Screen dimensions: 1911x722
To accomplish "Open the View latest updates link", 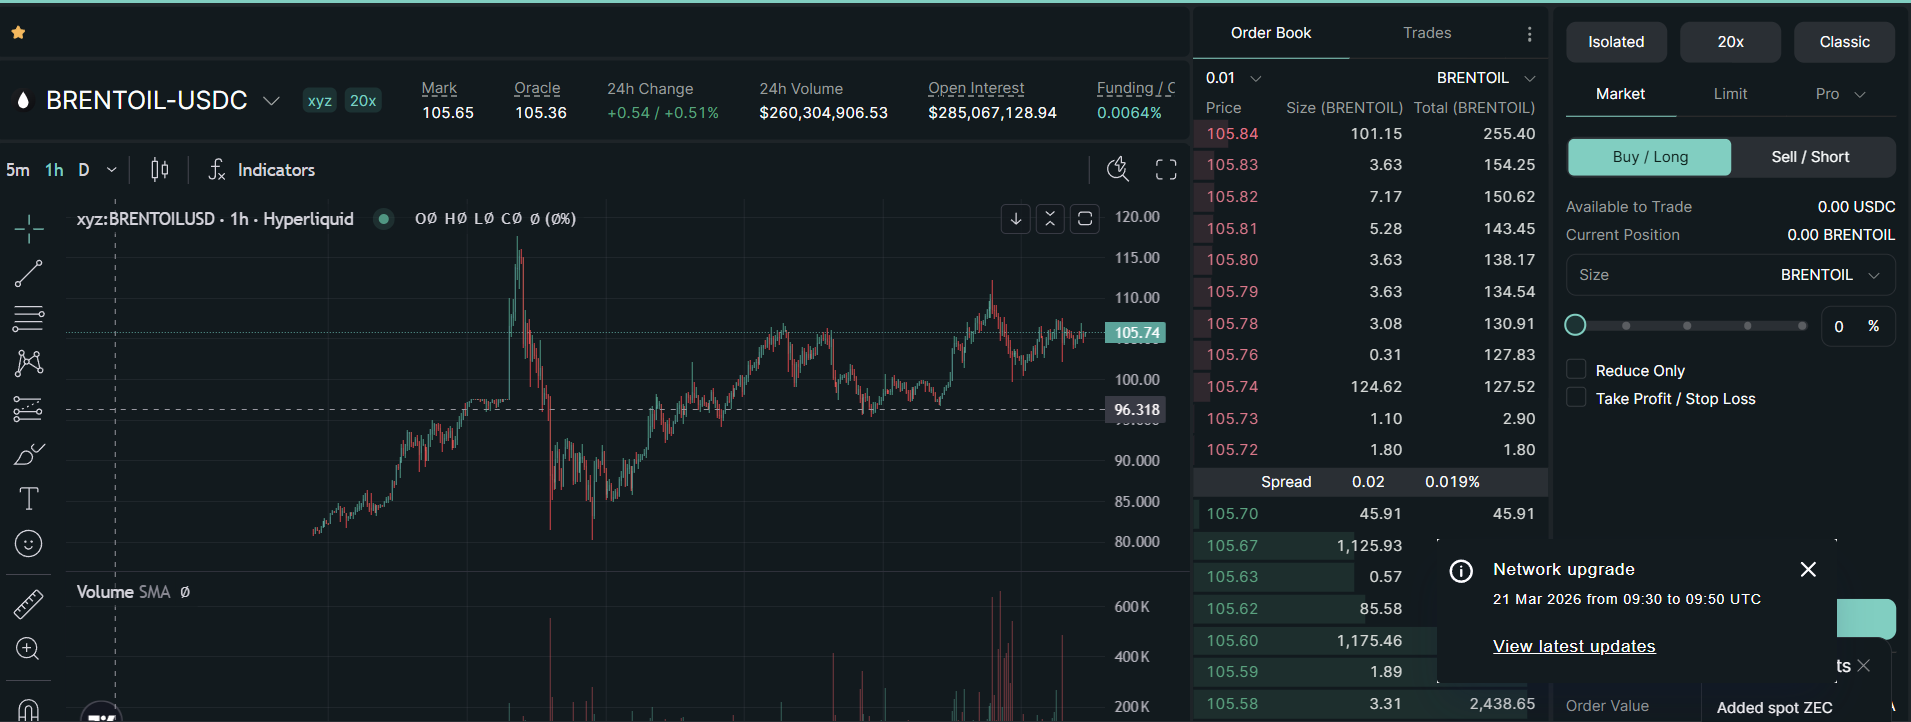I will [x=1574, y=646].
